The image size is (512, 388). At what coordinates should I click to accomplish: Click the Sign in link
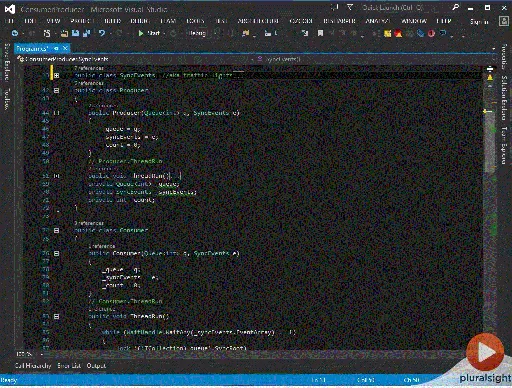[x=479, y=22]
